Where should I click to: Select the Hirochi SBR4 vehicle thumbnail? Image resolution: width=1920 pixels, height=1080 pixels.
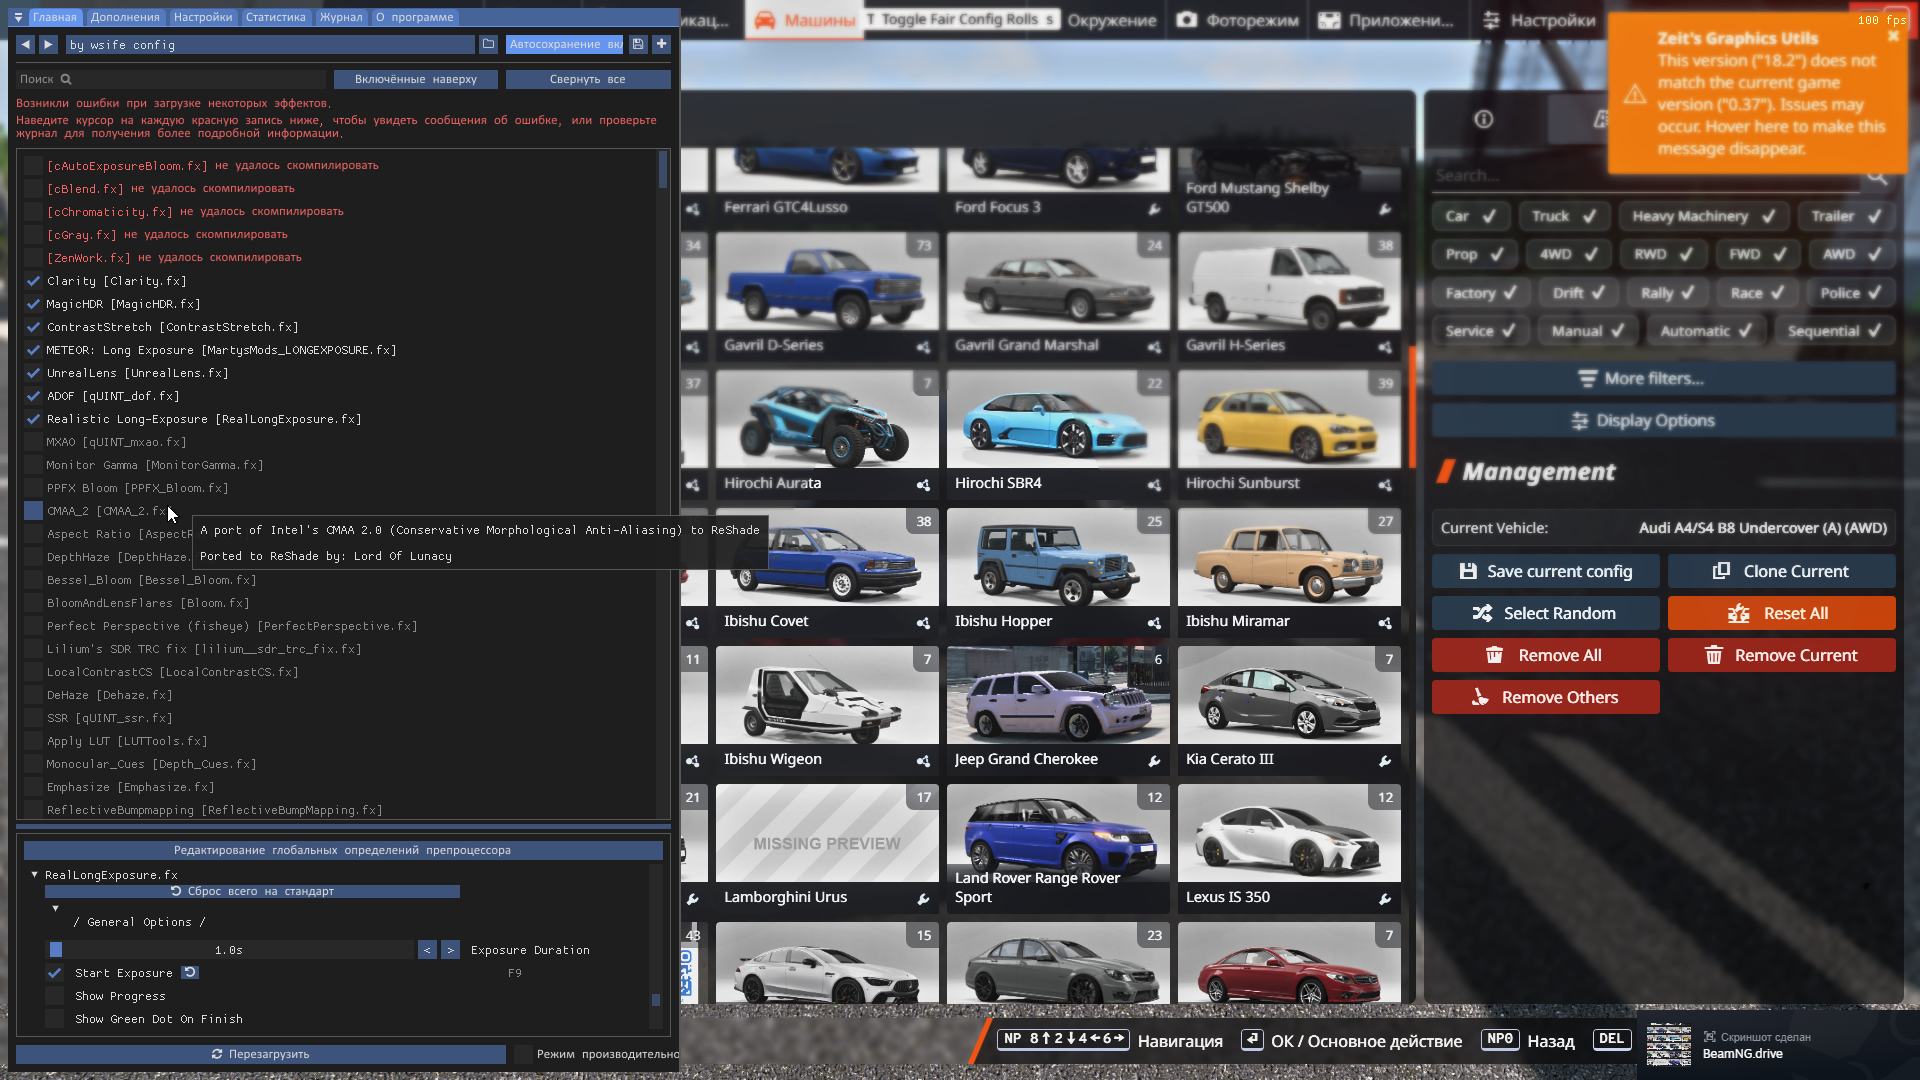1058,420
